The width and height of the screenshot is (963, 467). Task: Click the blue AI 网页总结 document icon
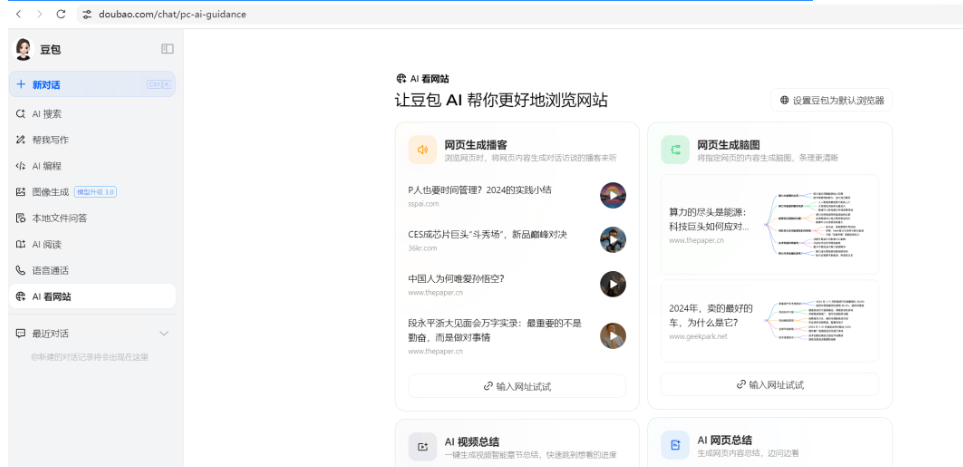pyautogui.click(x=675, y=445)
